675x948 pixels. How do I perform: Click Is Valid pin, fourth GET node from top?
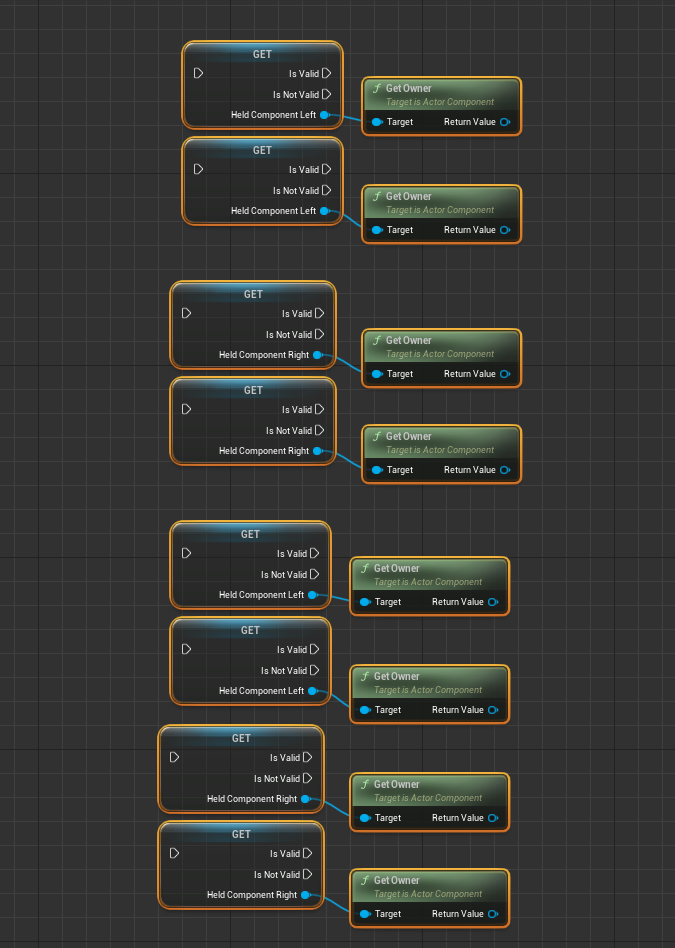(x=320, y=409)
